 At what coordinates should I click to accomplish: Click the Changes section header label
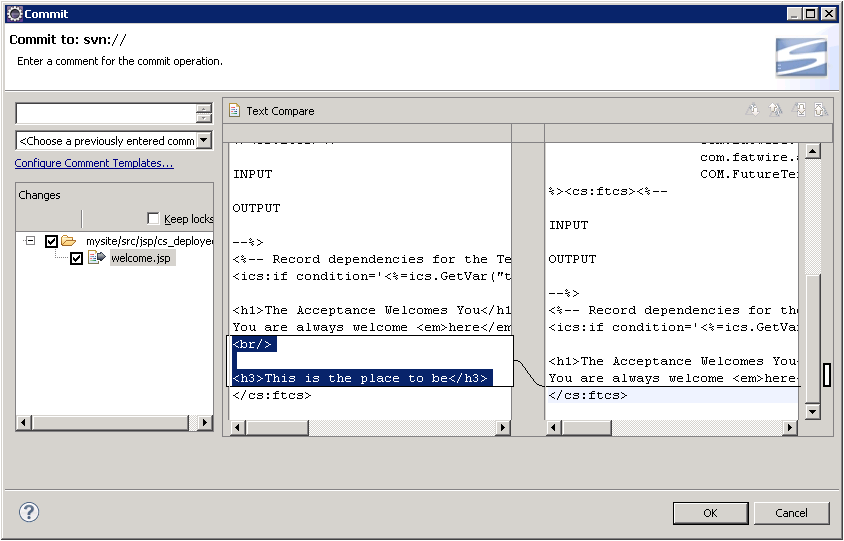(x=39, y=195)
